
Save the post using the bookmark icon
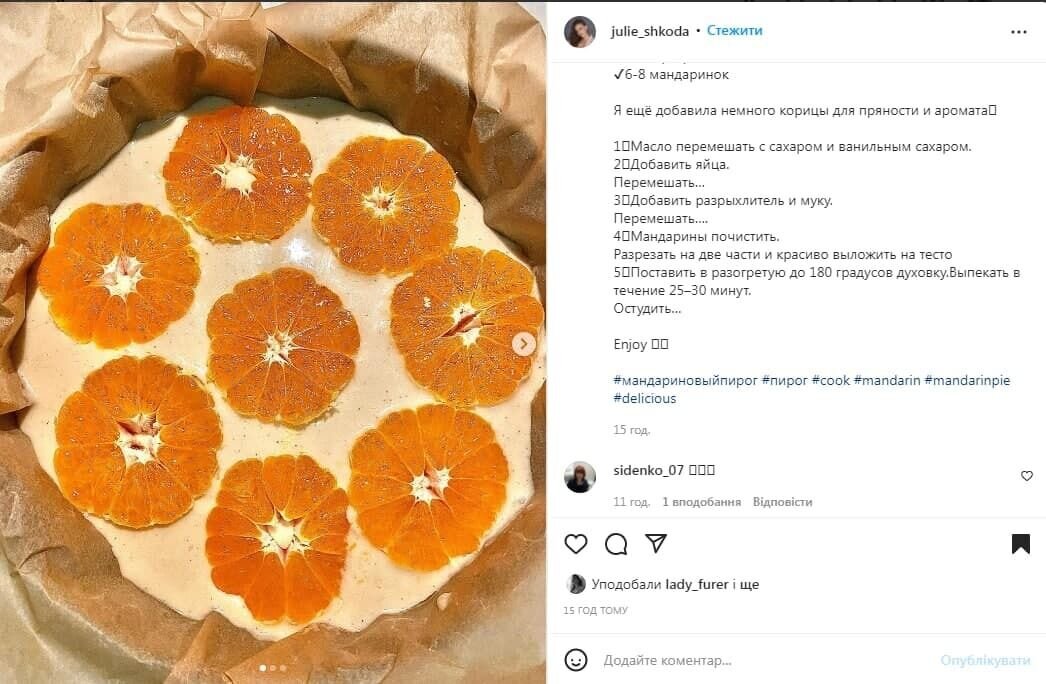[x=1019, y=543]
